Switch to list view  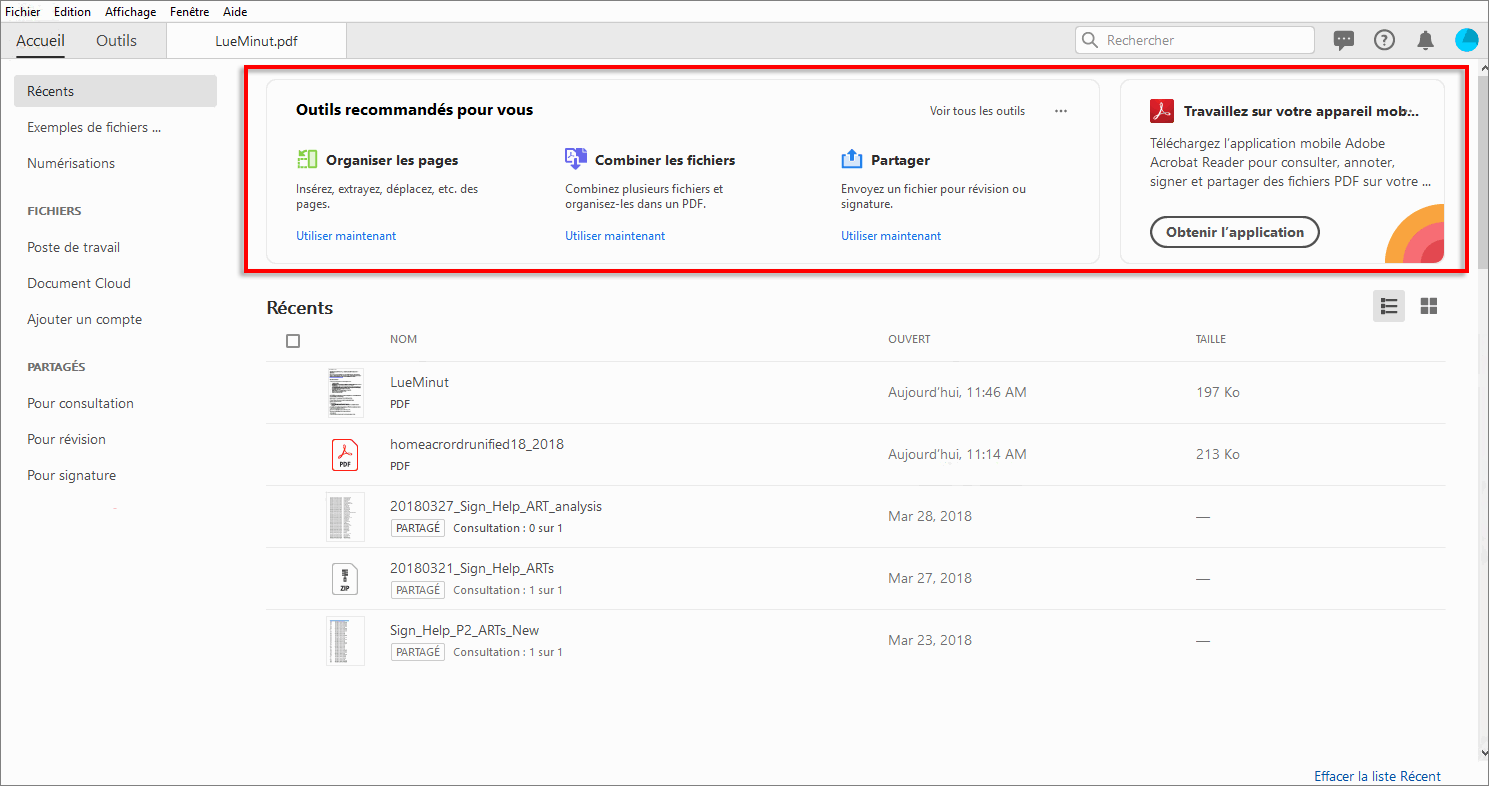[x=1388, y=306]
